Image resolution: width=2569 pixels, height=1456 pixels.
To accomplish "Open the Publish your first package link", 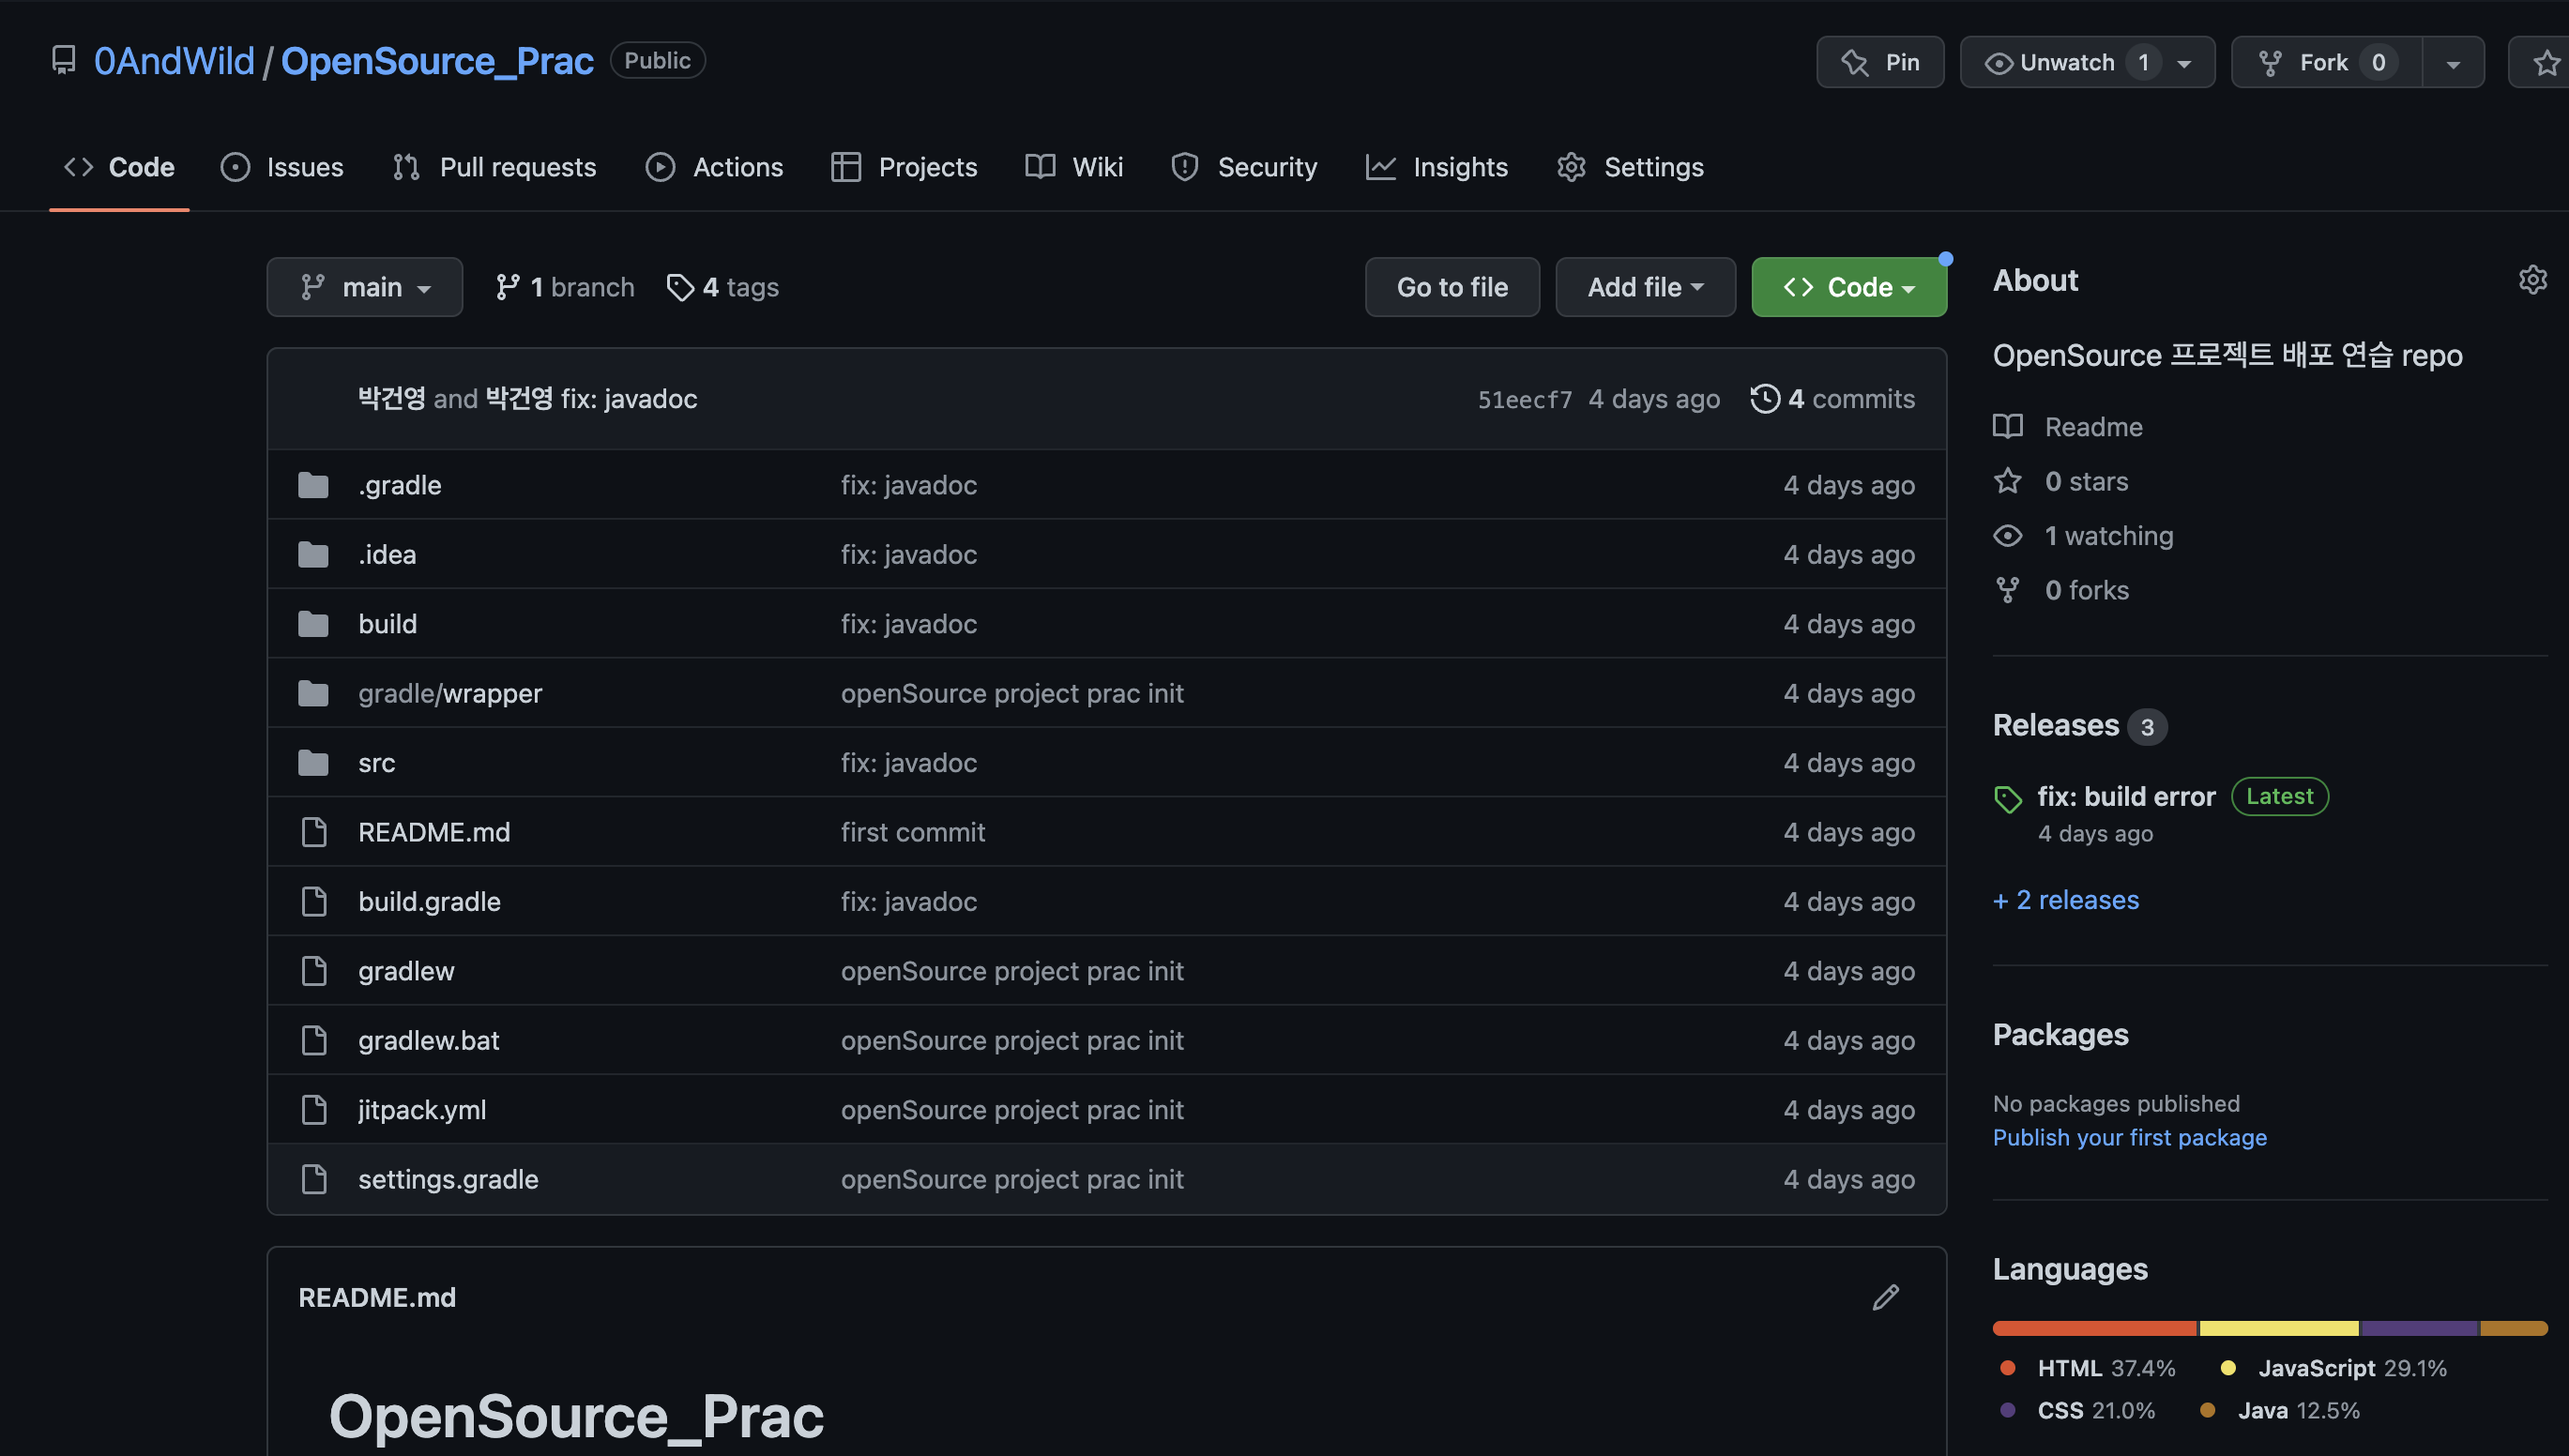I will (x=2129, y=1138).
